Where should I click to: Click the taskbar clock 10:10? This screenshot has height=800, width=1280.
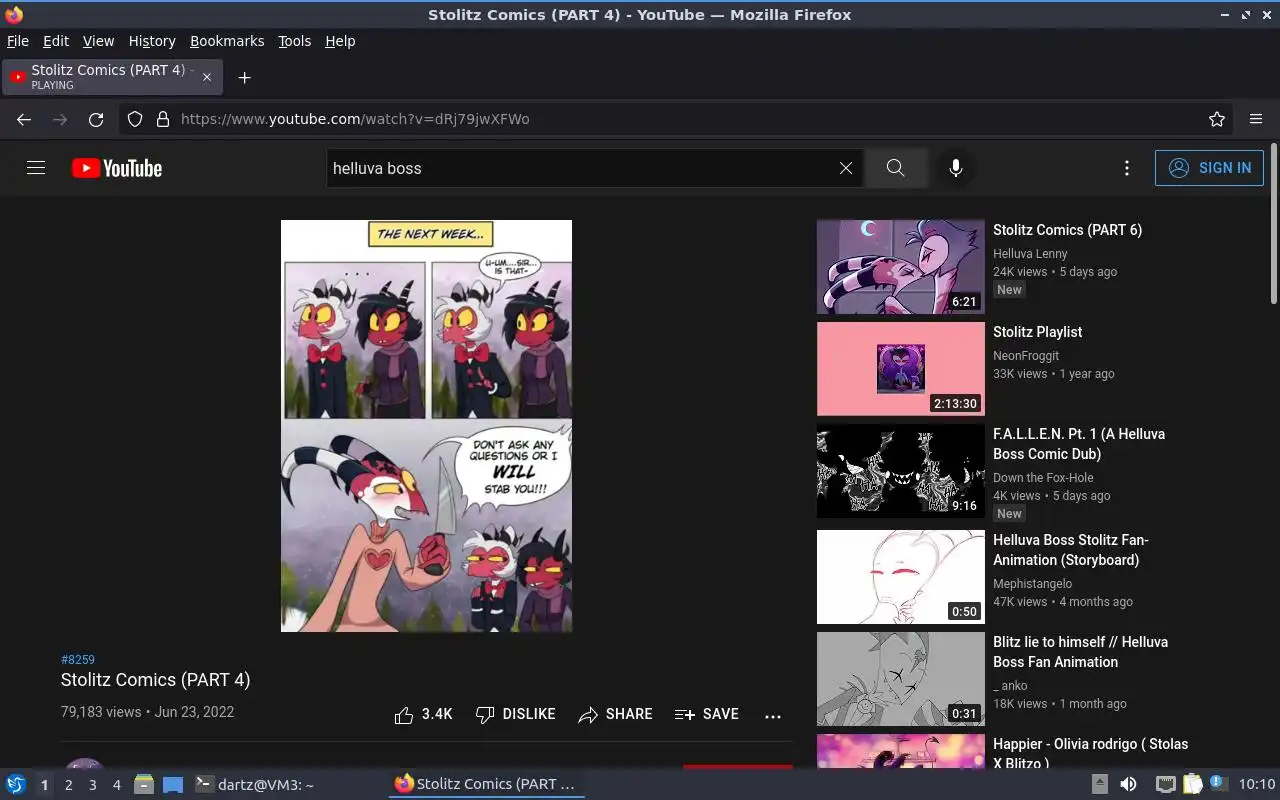point(1257,784)
